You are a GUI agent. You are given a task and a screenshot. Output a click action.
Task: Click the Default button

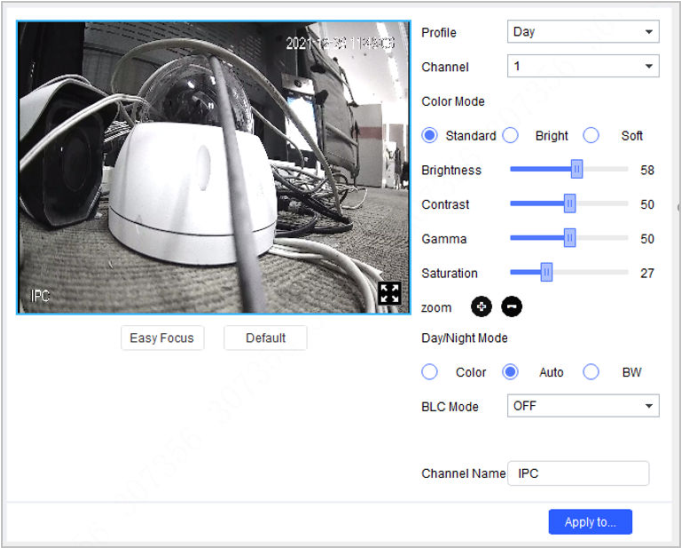pos(266,338)
